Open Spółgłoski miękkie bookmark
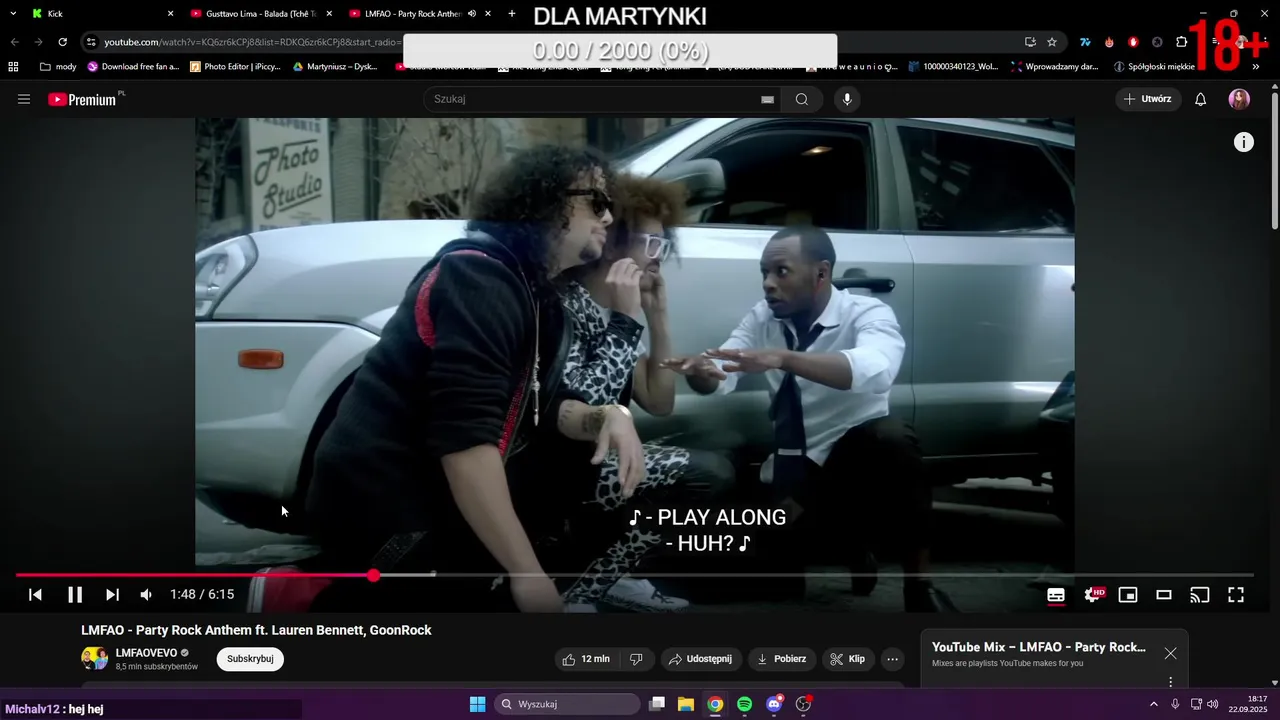 click(1154, 67)
